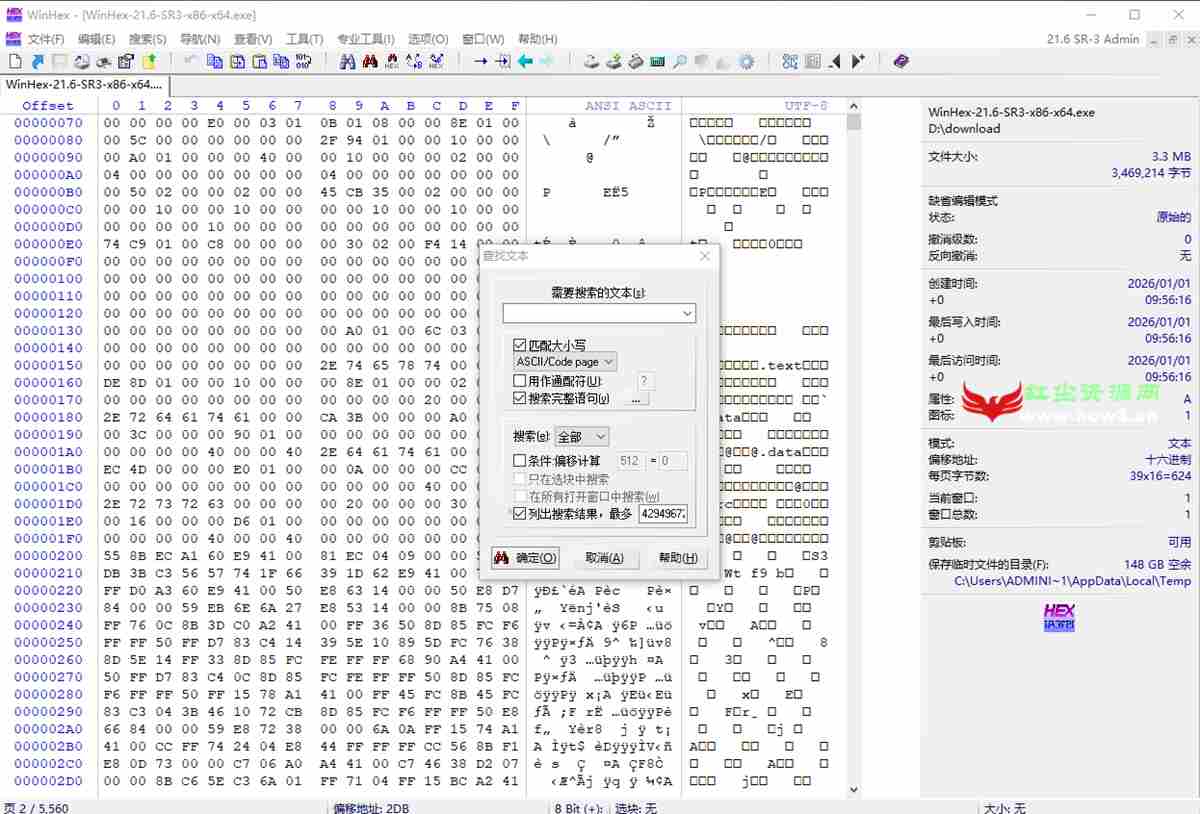Viewport: 1200px width, 814px height.
Task: Click the 确定(O) button
Action: click(526, 558)
